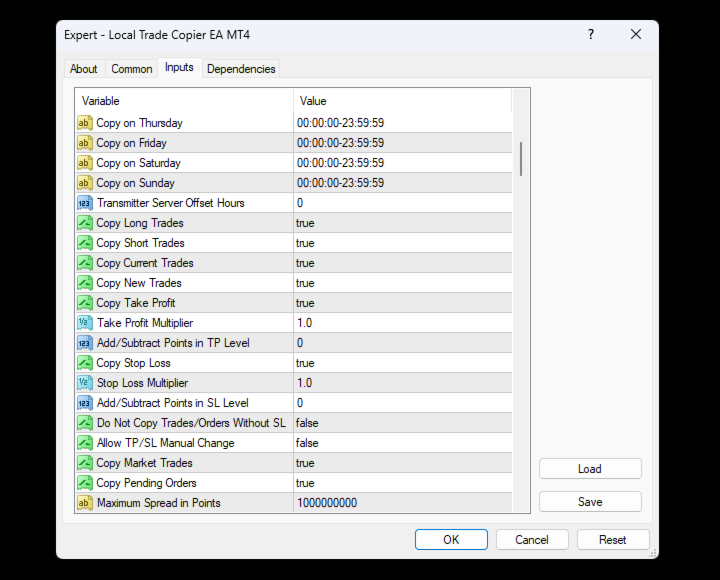Click icon beside Do Not Copy Trades/Orders Without SL

85,423
